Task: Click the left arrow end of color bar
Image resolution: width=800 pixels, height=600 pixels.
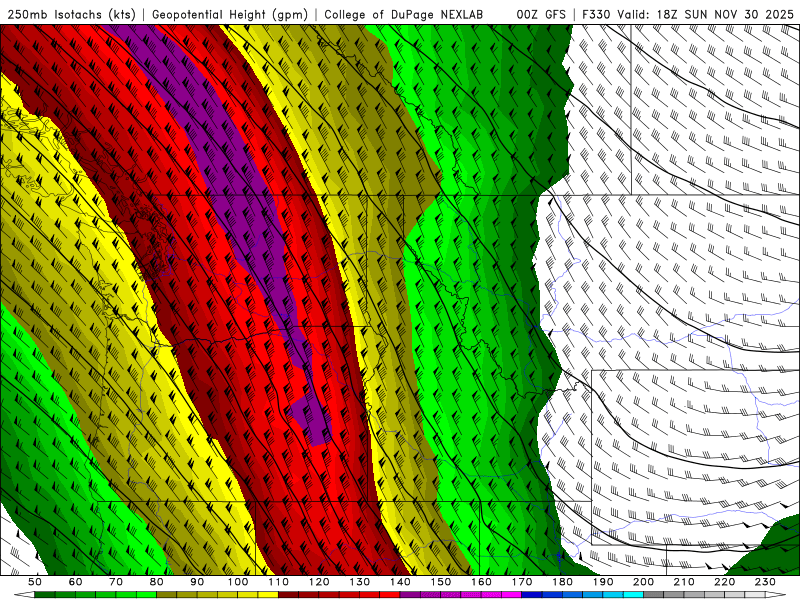Action: pos(24,594)
